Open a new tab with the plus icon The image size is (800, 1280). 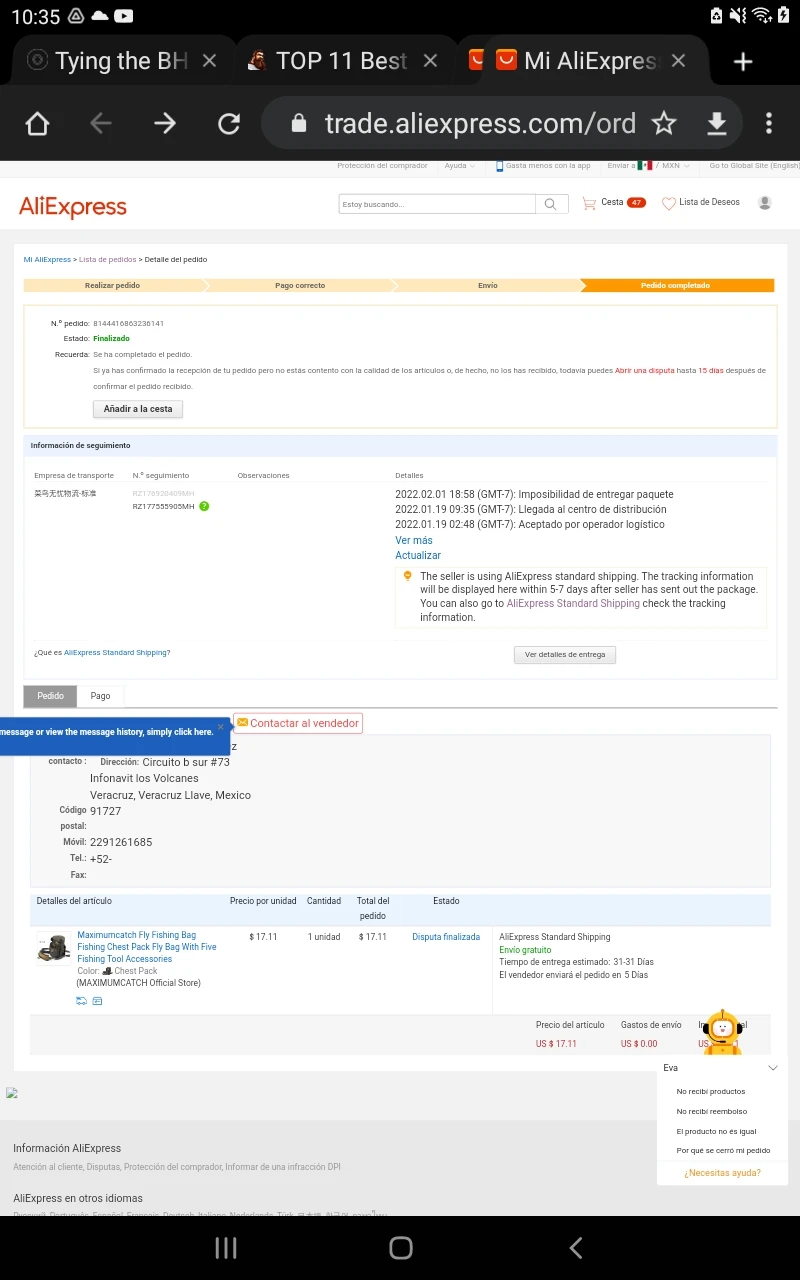coord(742,62)
